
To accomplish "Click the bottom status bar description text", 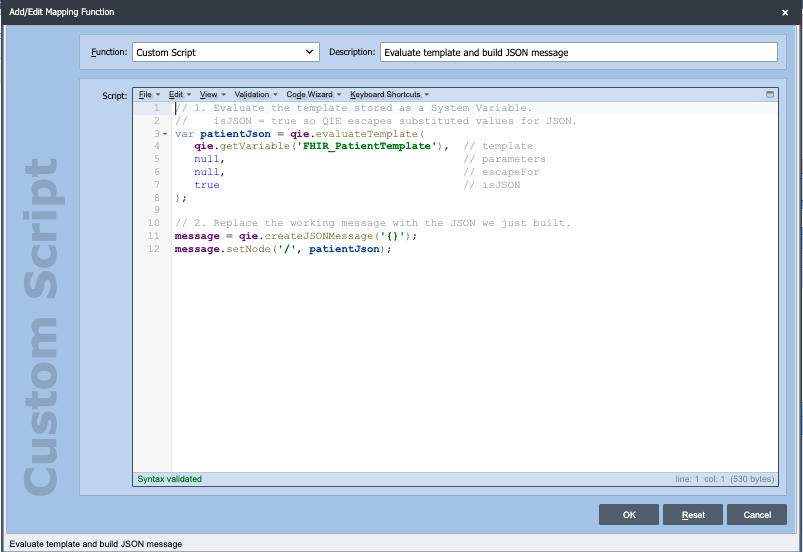I will [x=96, y=544].
